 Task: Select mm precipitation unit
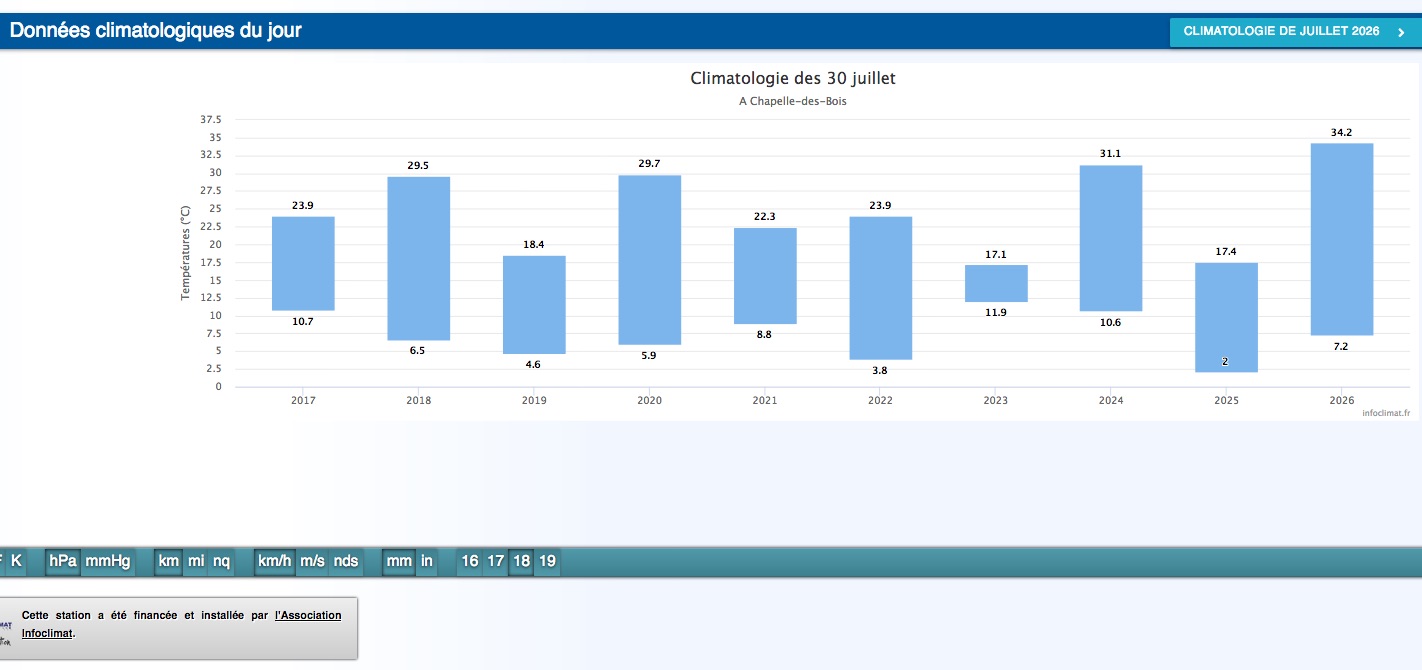point(400,561)
